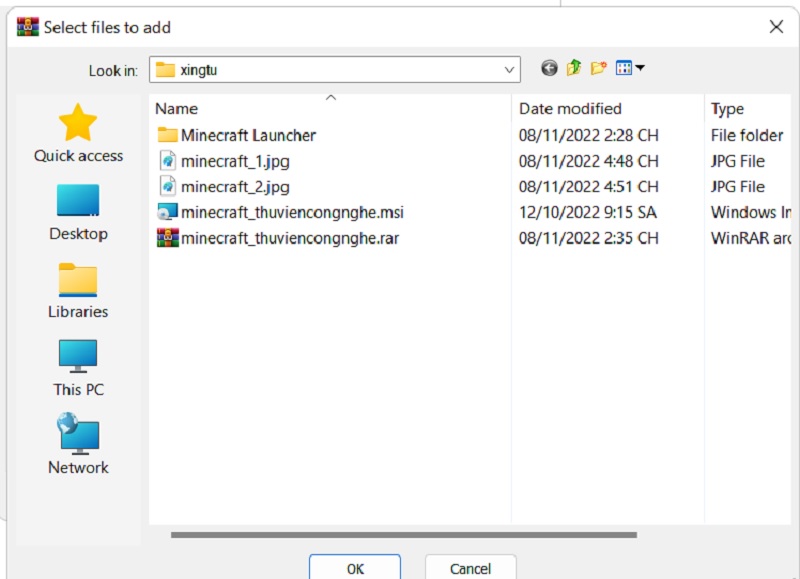
Task: Open Network location in the sidebar
Action: click(x=78, y=444)
